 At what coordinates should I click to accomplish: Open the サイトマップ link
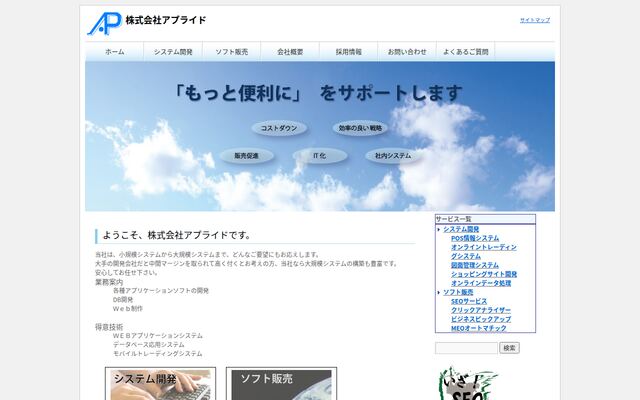click(x=535, y=20)
